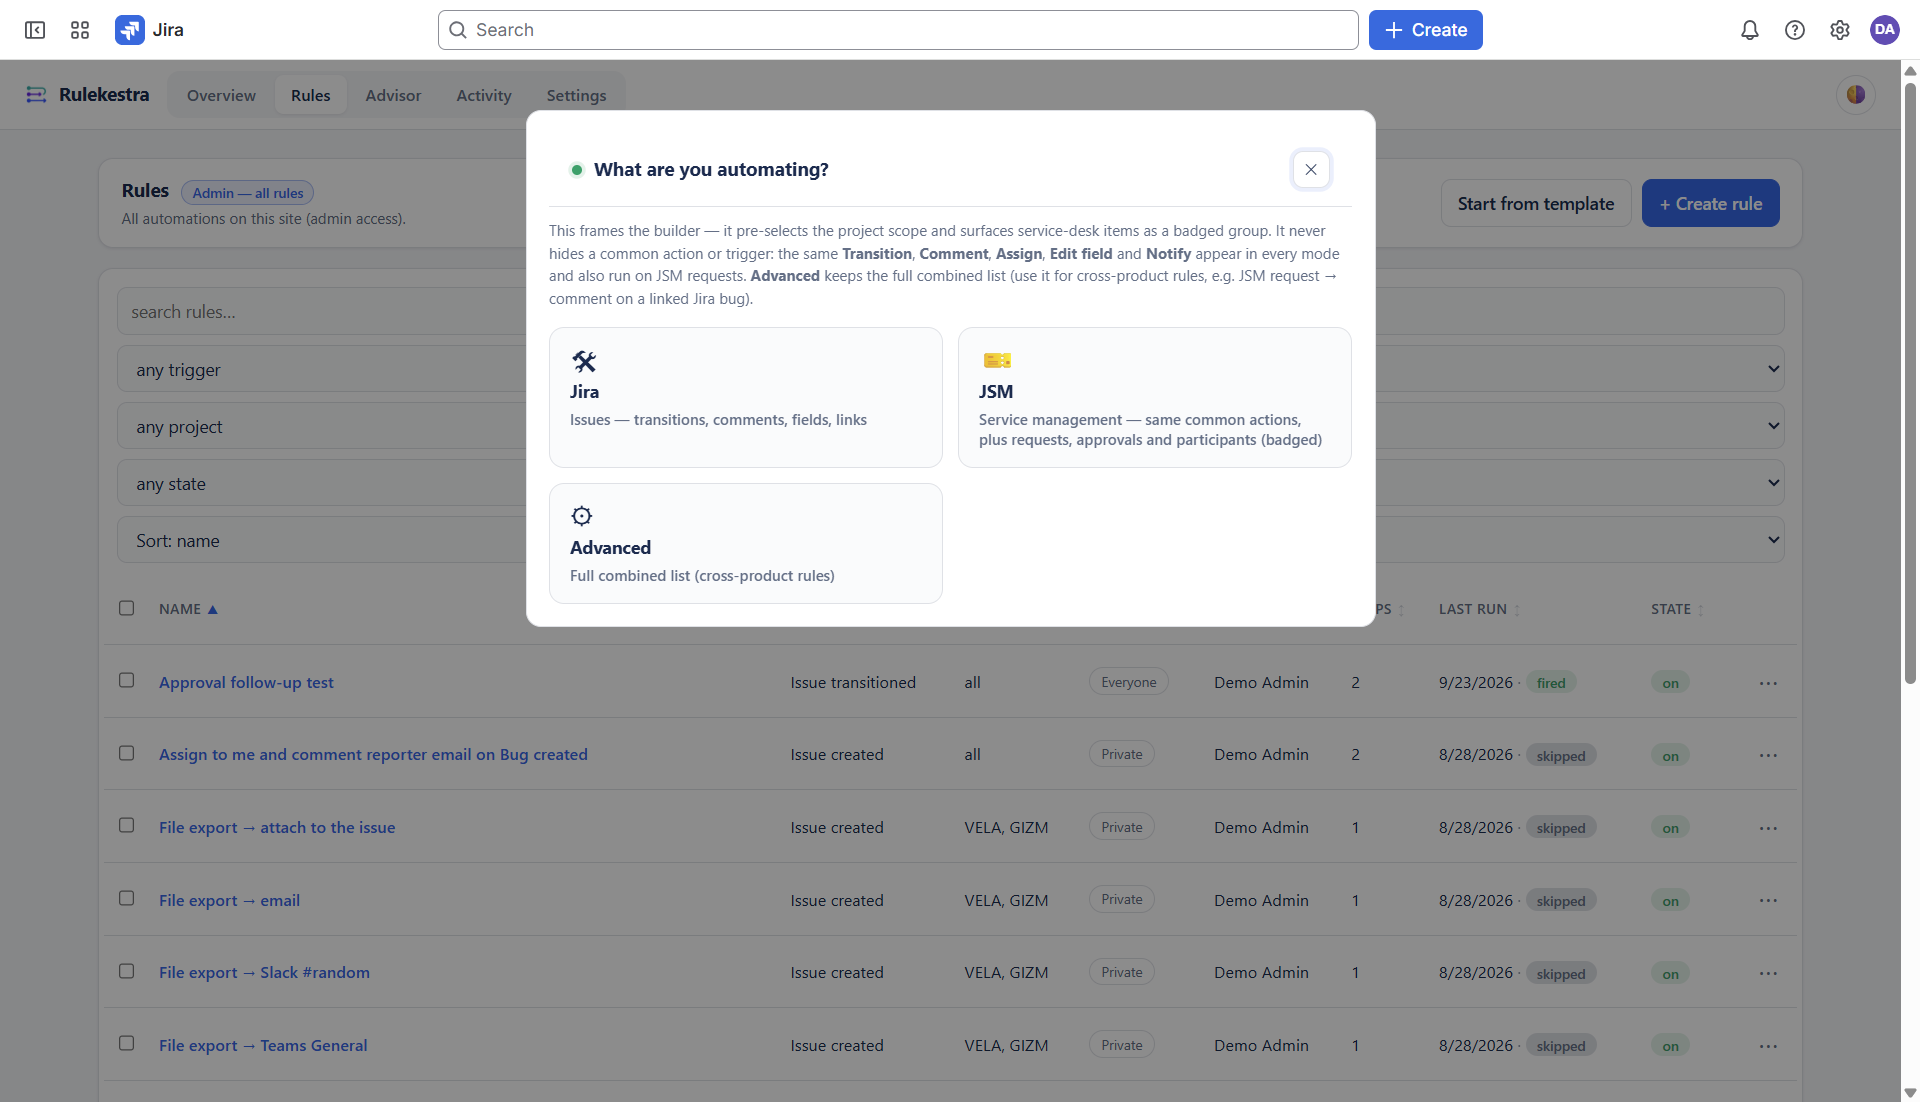
Task: Toggle the on state for File export email
Action: tap(1670, 901)
